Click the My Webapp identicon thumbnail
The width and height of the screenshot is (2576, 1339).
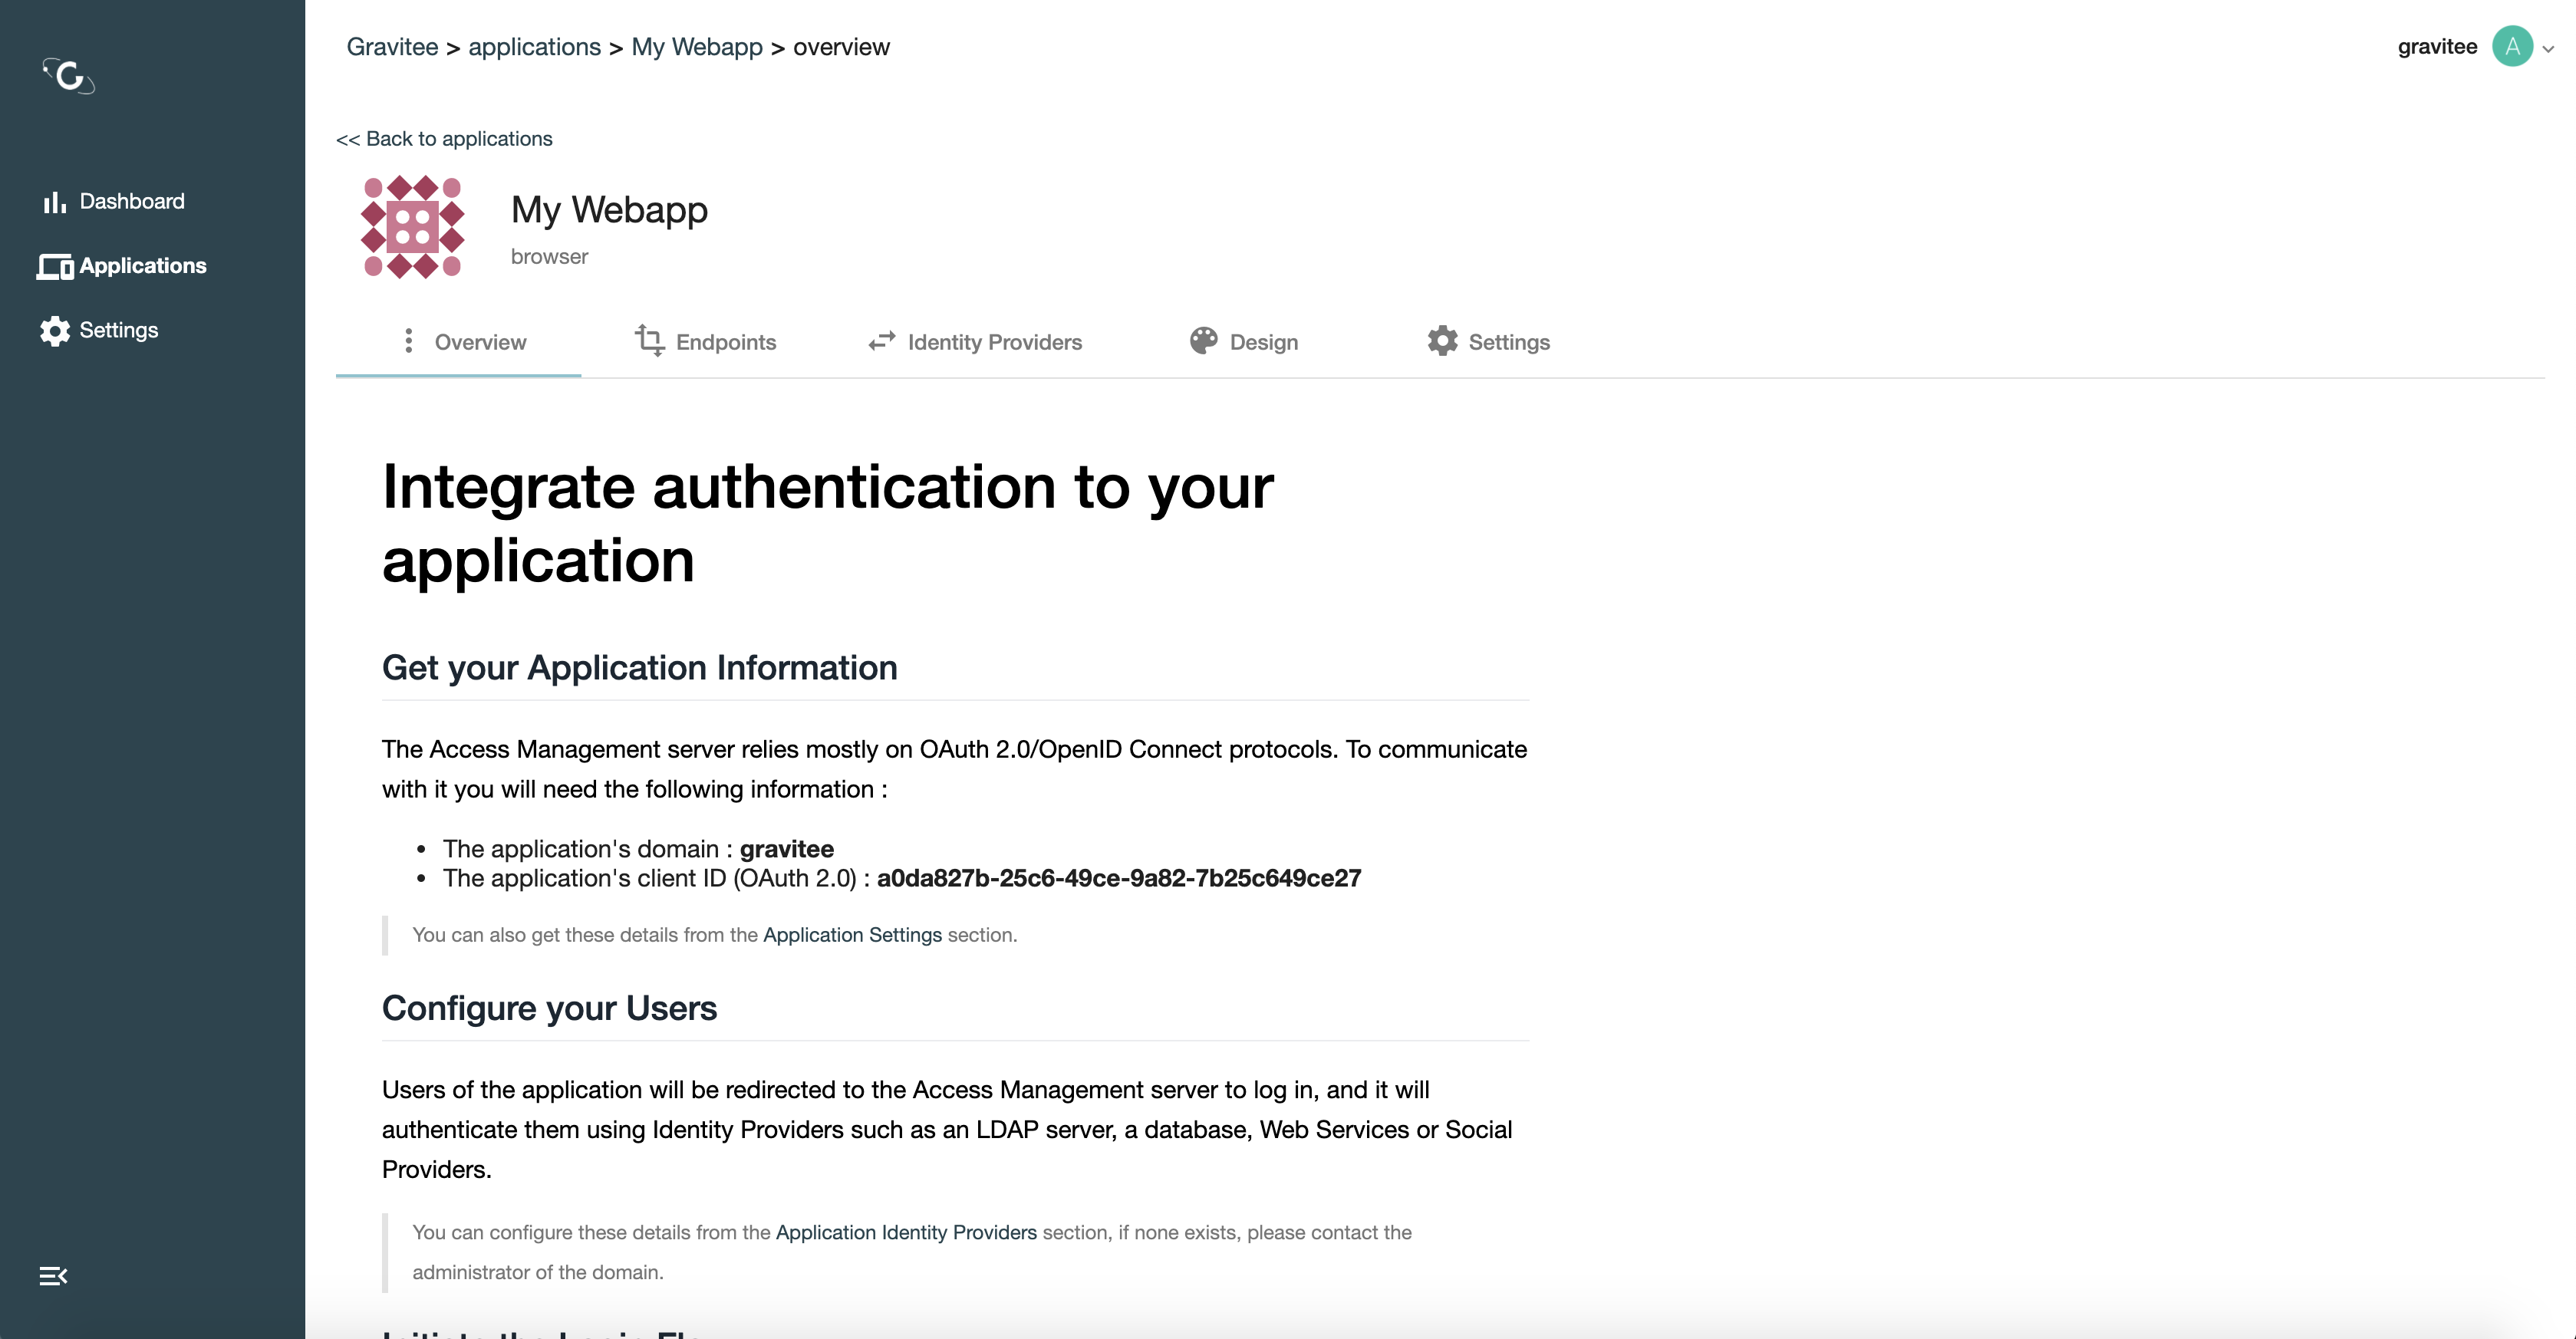[x=412, y=227]
